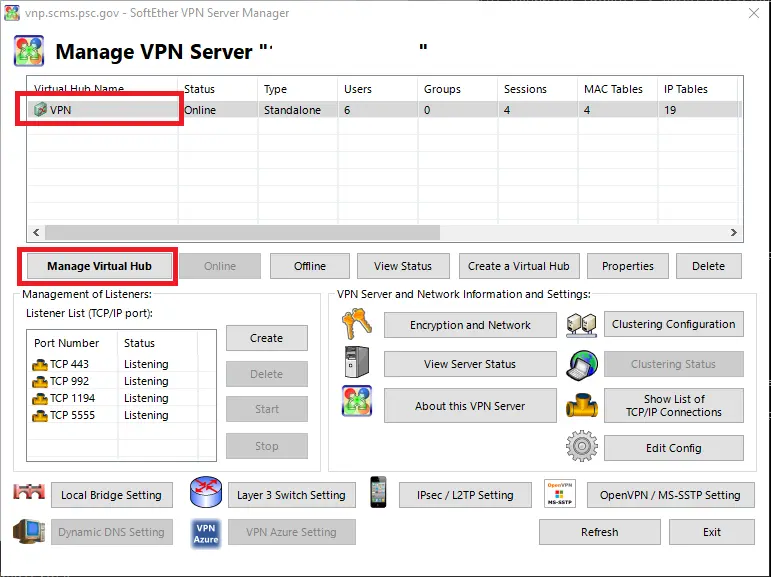Click the VPN Azure Setting button
Viewport: 771px width, 577px height.
coord(292,532)
